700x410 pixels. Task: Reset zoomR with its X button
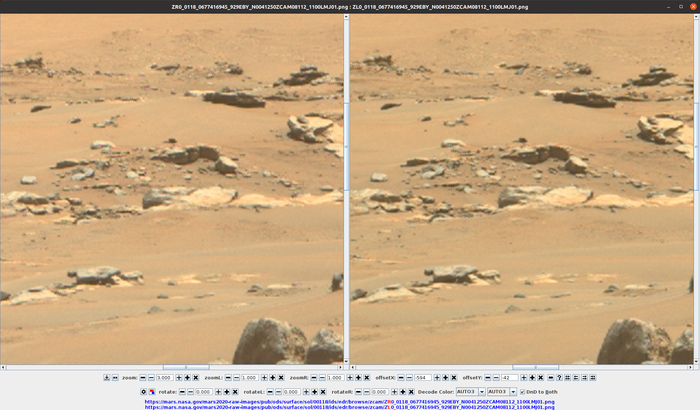[367, 378]
